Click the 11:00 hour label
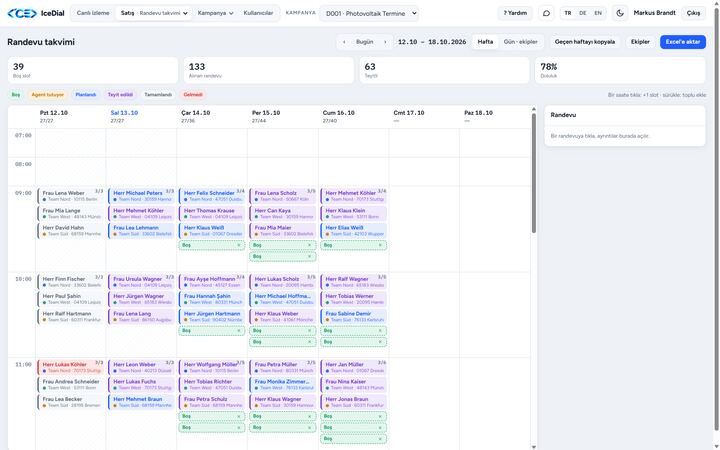 [x=23, y=365]
